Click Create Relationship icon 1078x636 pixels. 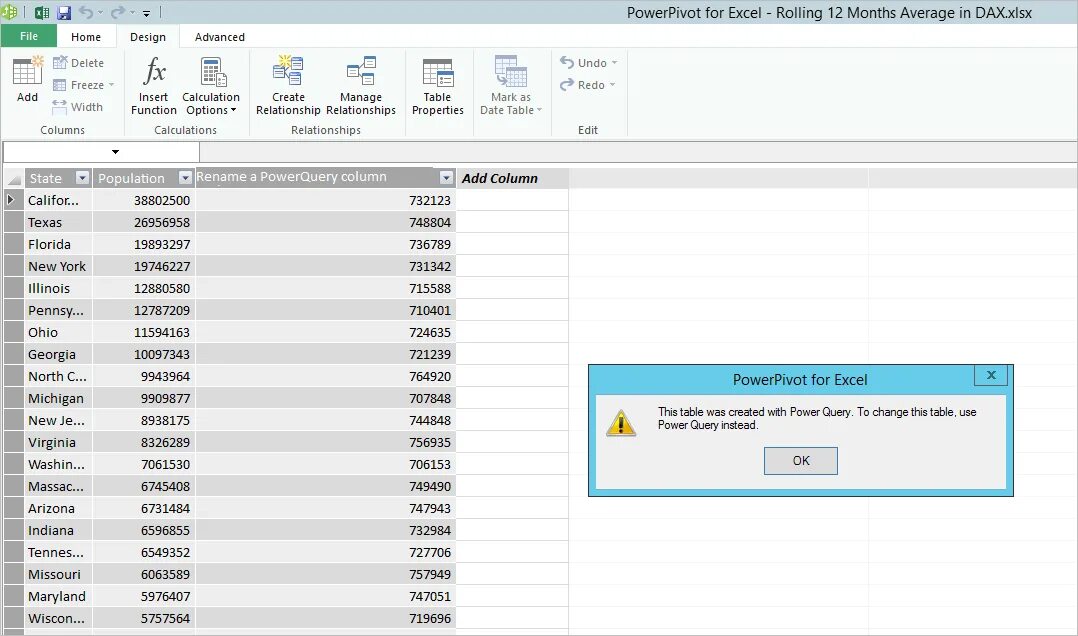[x=288, y=86]
